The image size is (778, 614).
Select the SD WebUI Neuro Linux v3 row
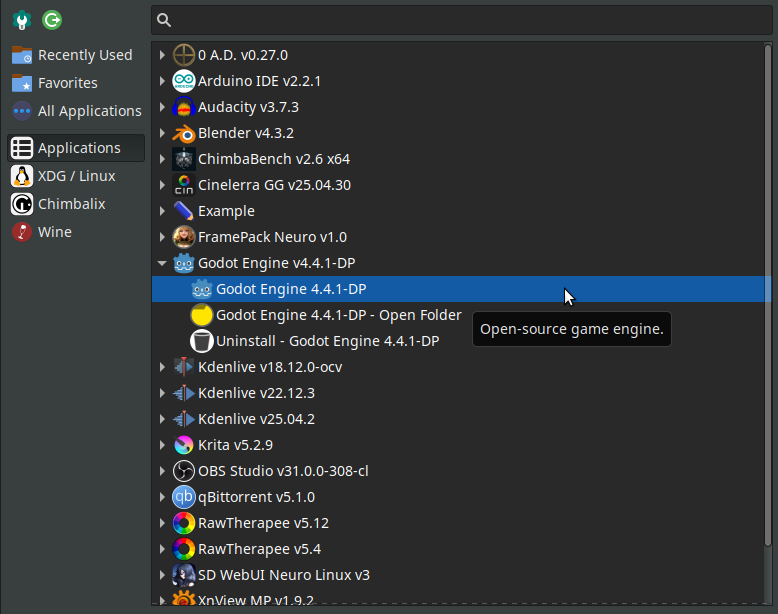coord(458,575)
